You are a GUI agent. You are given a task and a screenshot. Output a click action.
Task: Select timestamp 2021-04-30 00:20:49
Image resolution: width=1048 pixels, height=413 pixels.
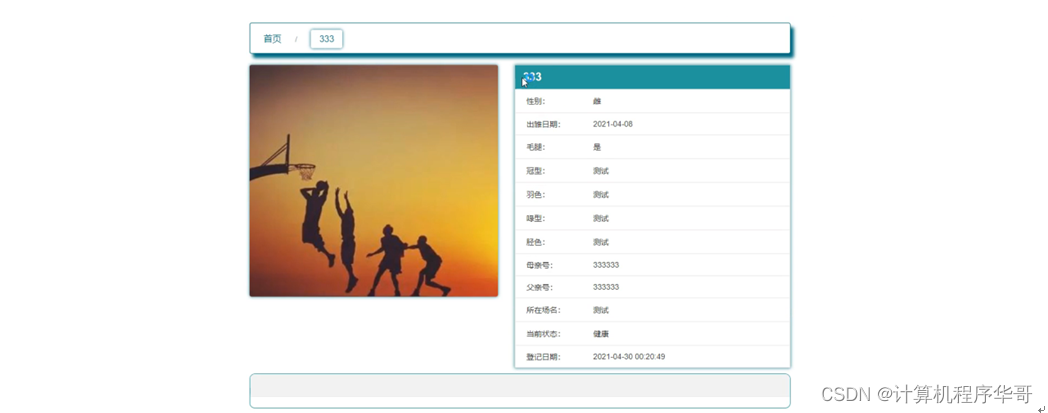(x=629, y=357)
